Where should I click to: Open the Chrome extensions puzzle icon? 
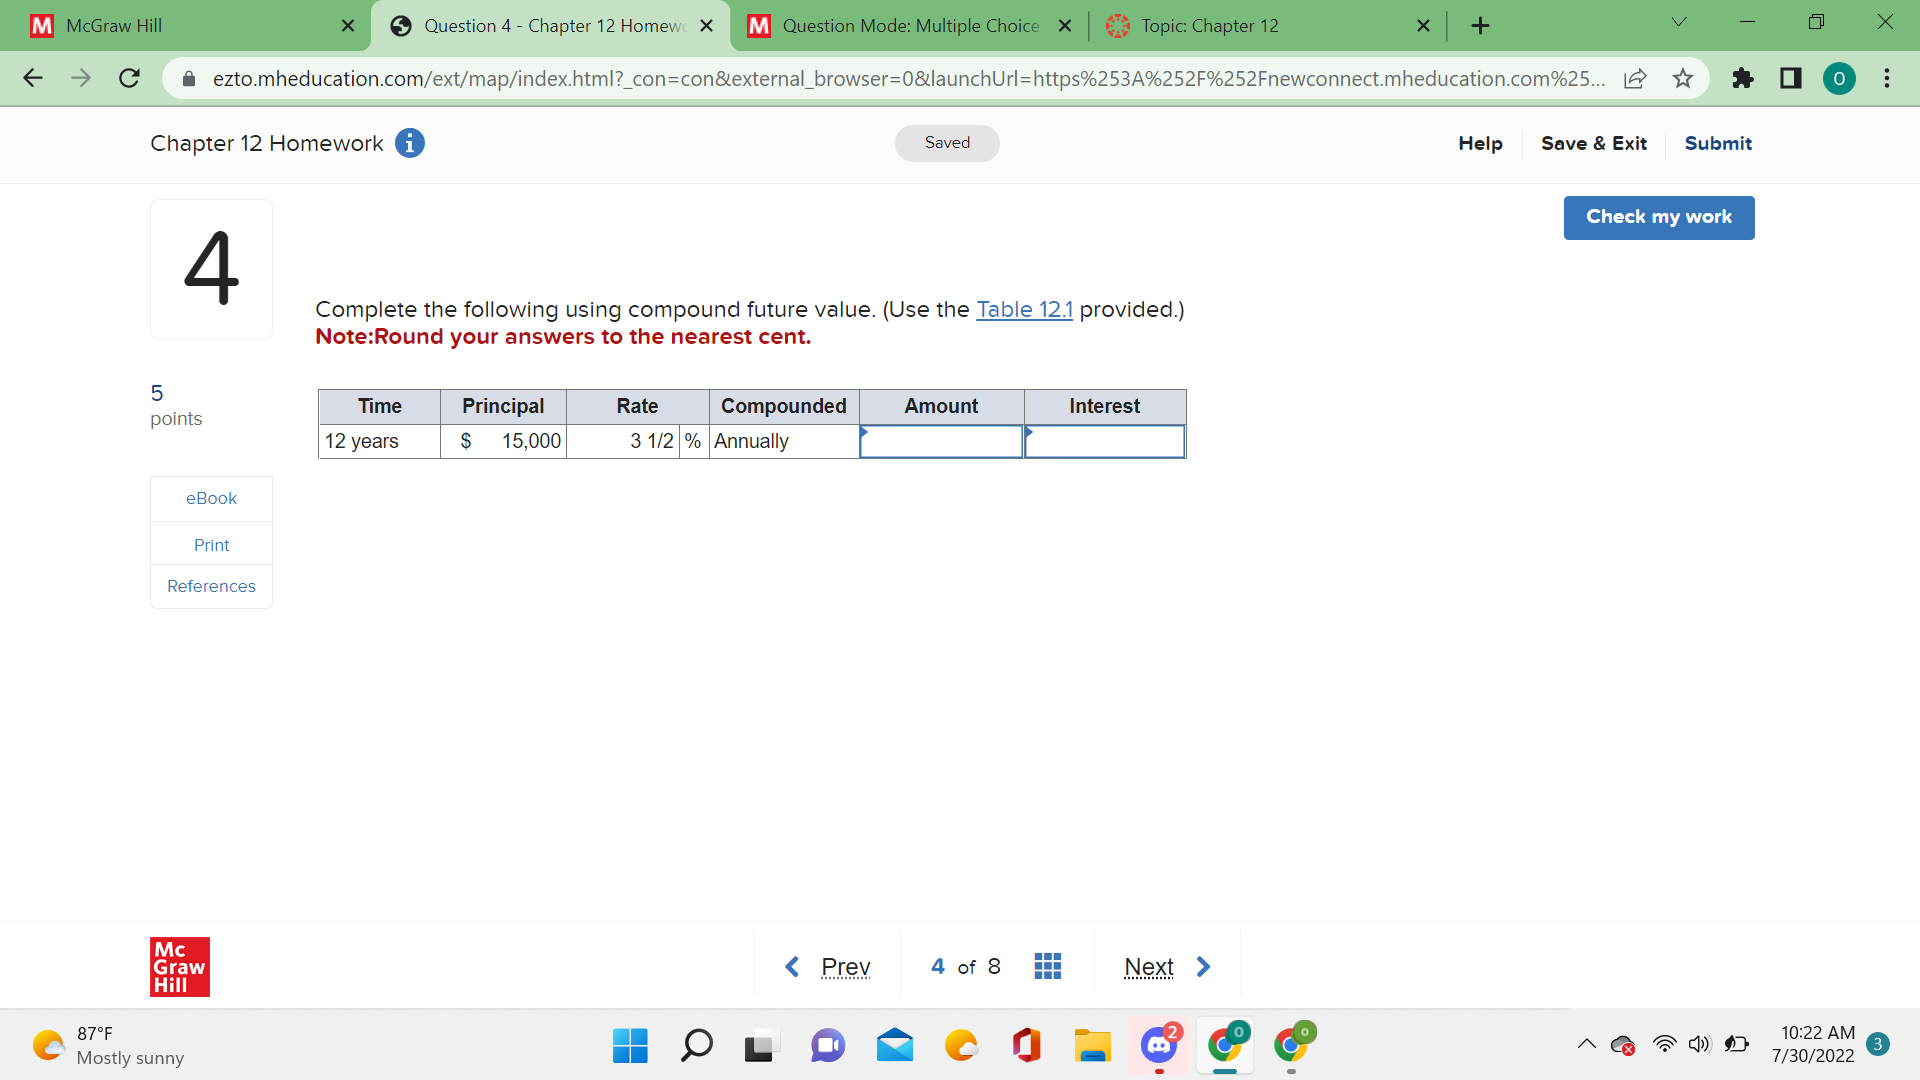1743,78
